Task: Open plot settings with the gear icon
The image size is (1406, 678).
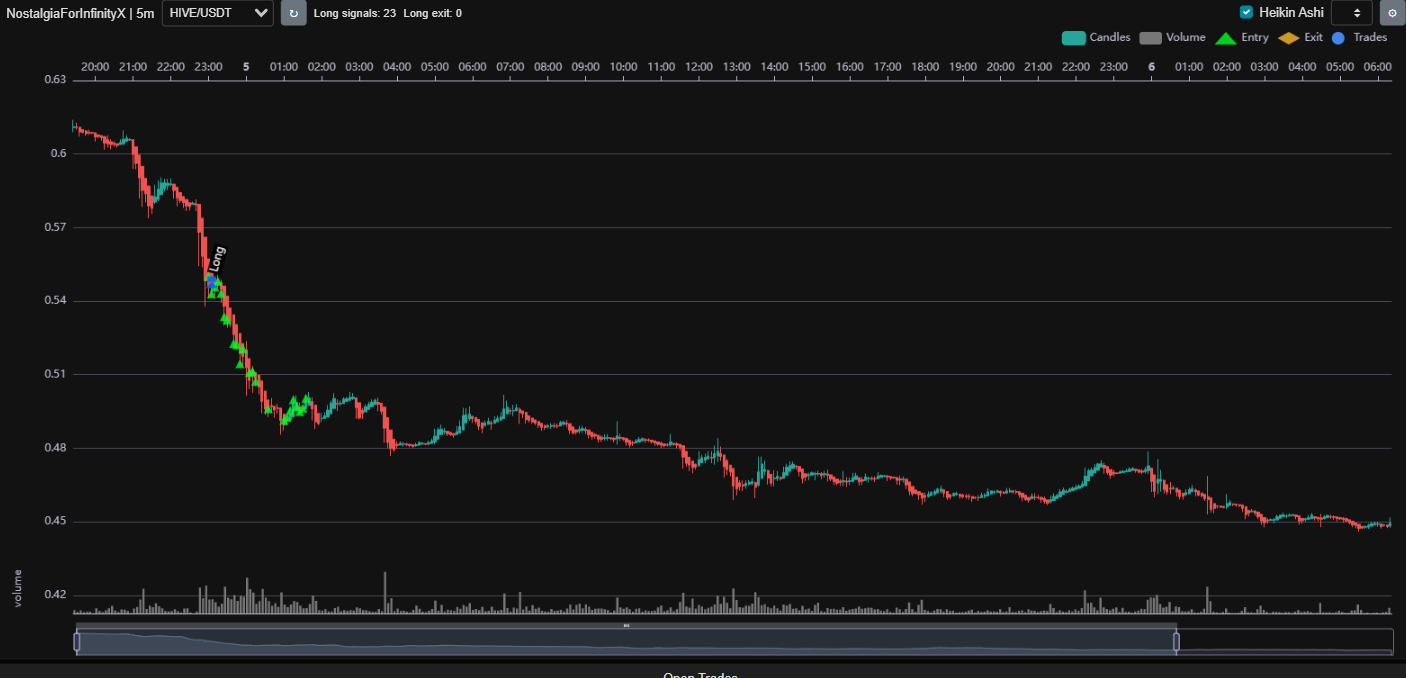Action: 1392,13
